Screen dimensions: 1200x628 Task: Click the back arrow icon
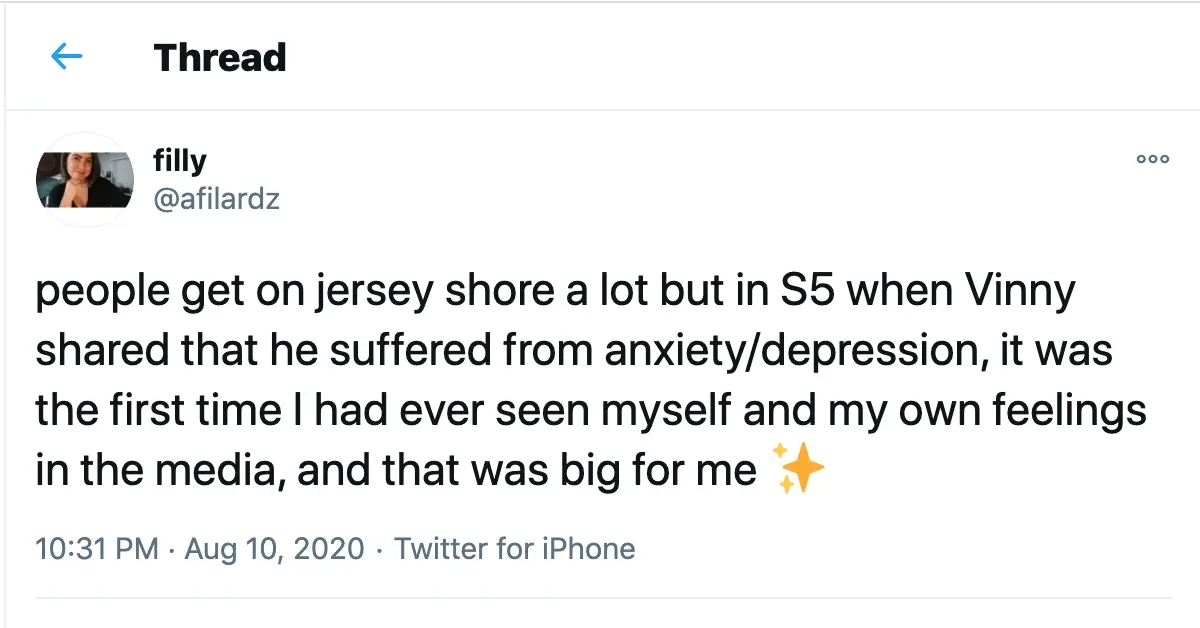tap(66, 57)
